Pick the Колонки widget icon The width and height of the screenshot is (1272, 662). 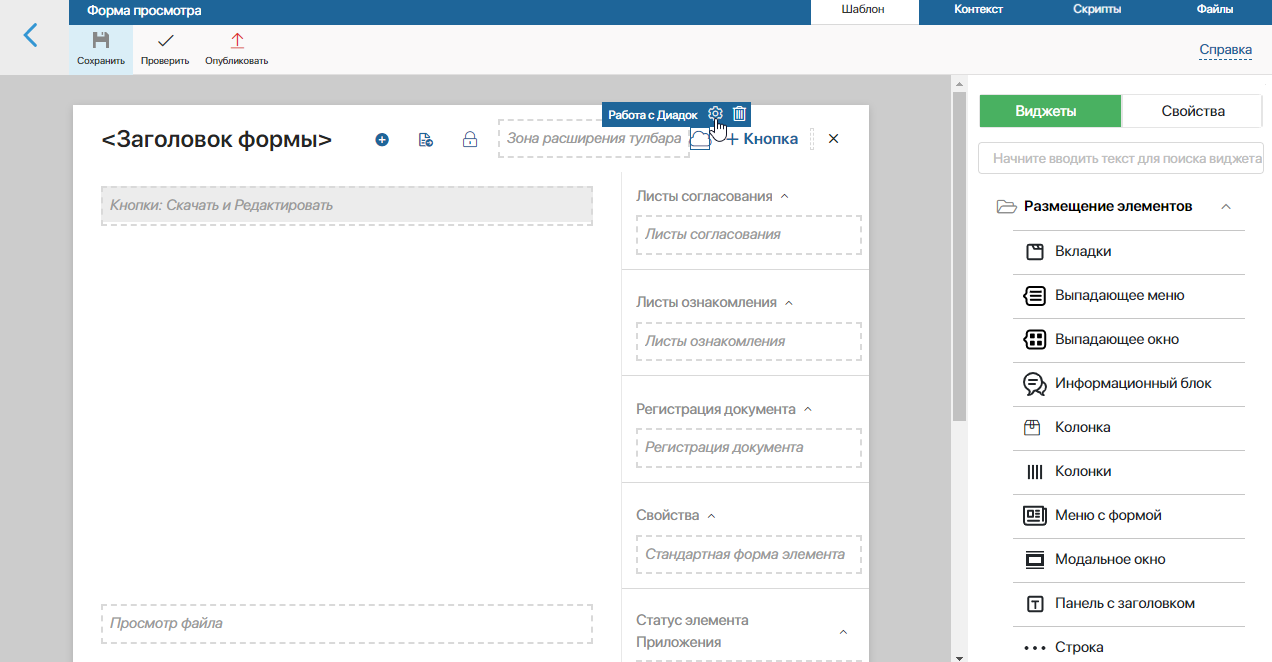[x=1035, y=472]
